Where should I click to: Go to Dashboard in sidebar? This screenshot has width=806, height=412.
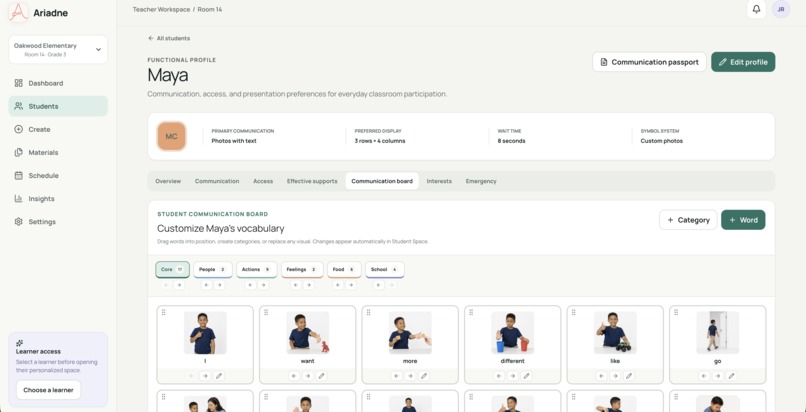click(58, 83)
